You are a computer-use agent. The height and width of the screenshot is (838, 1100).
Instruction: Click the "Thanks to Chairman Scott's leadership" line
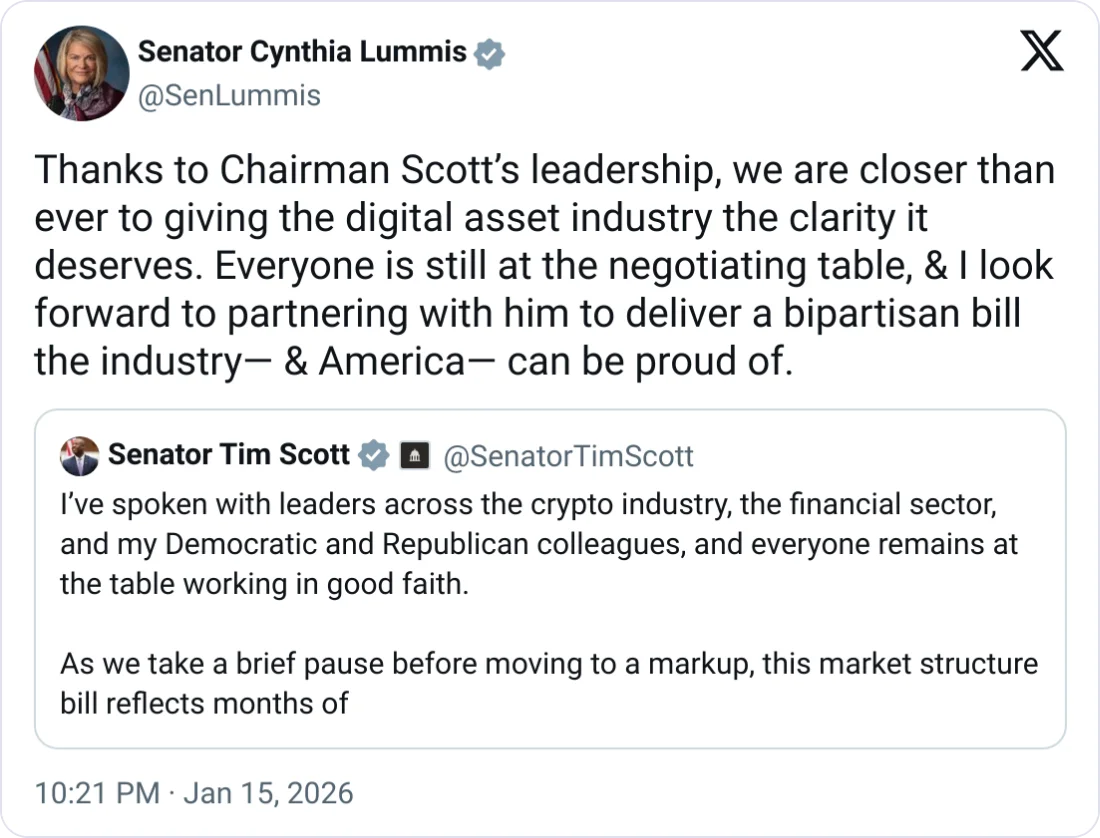544,171
